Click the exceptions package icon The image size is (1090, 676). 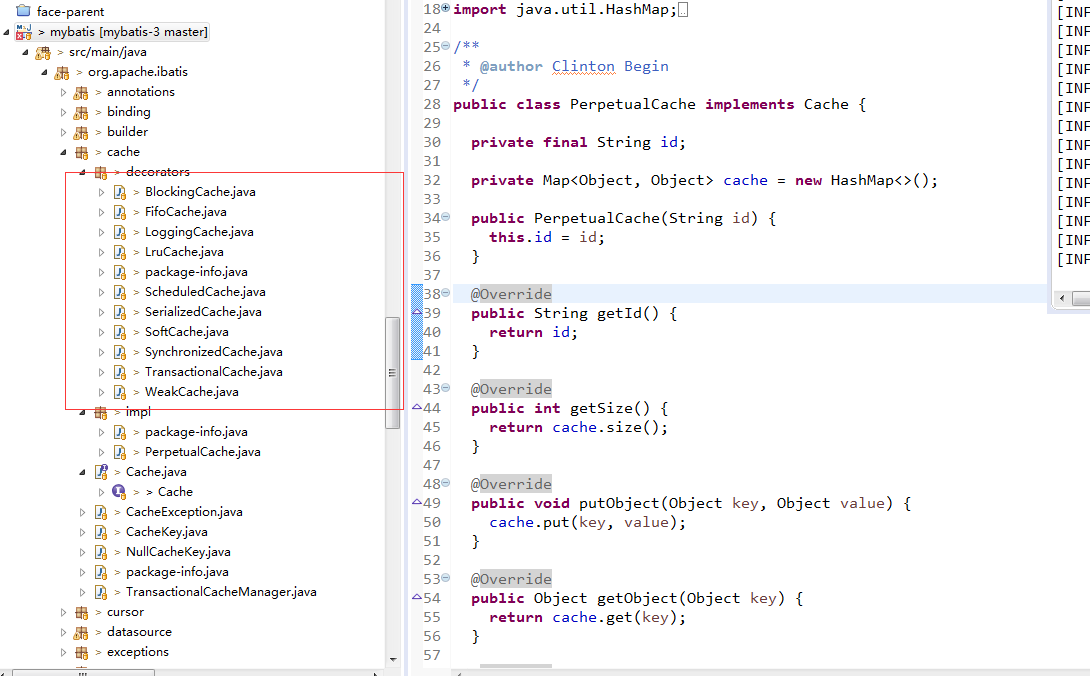(x=81, y=652)
